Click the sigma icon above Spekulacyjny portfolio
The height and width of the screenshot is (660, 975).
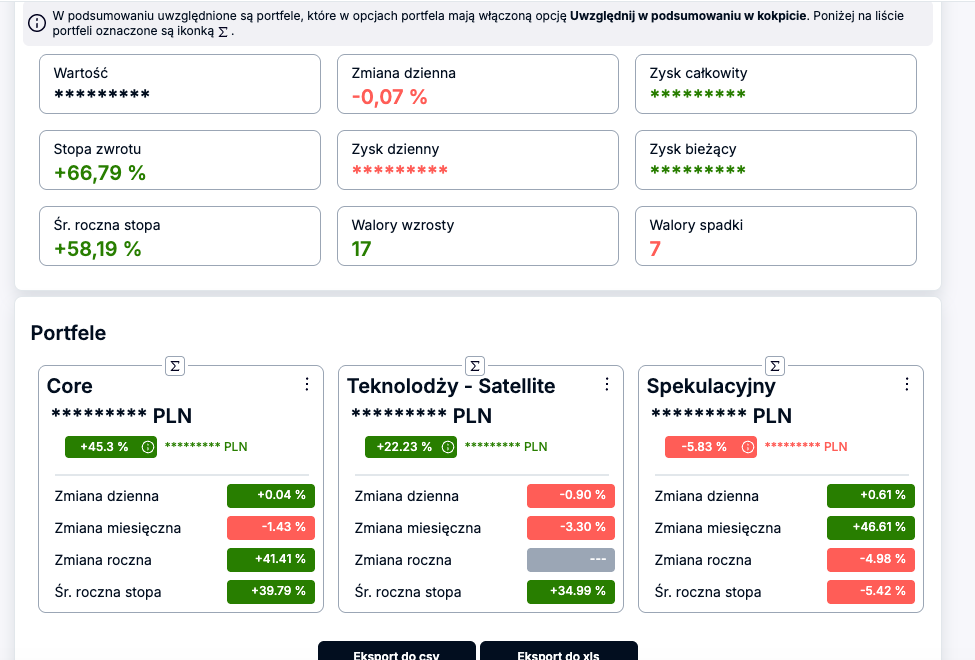(775, 366)
